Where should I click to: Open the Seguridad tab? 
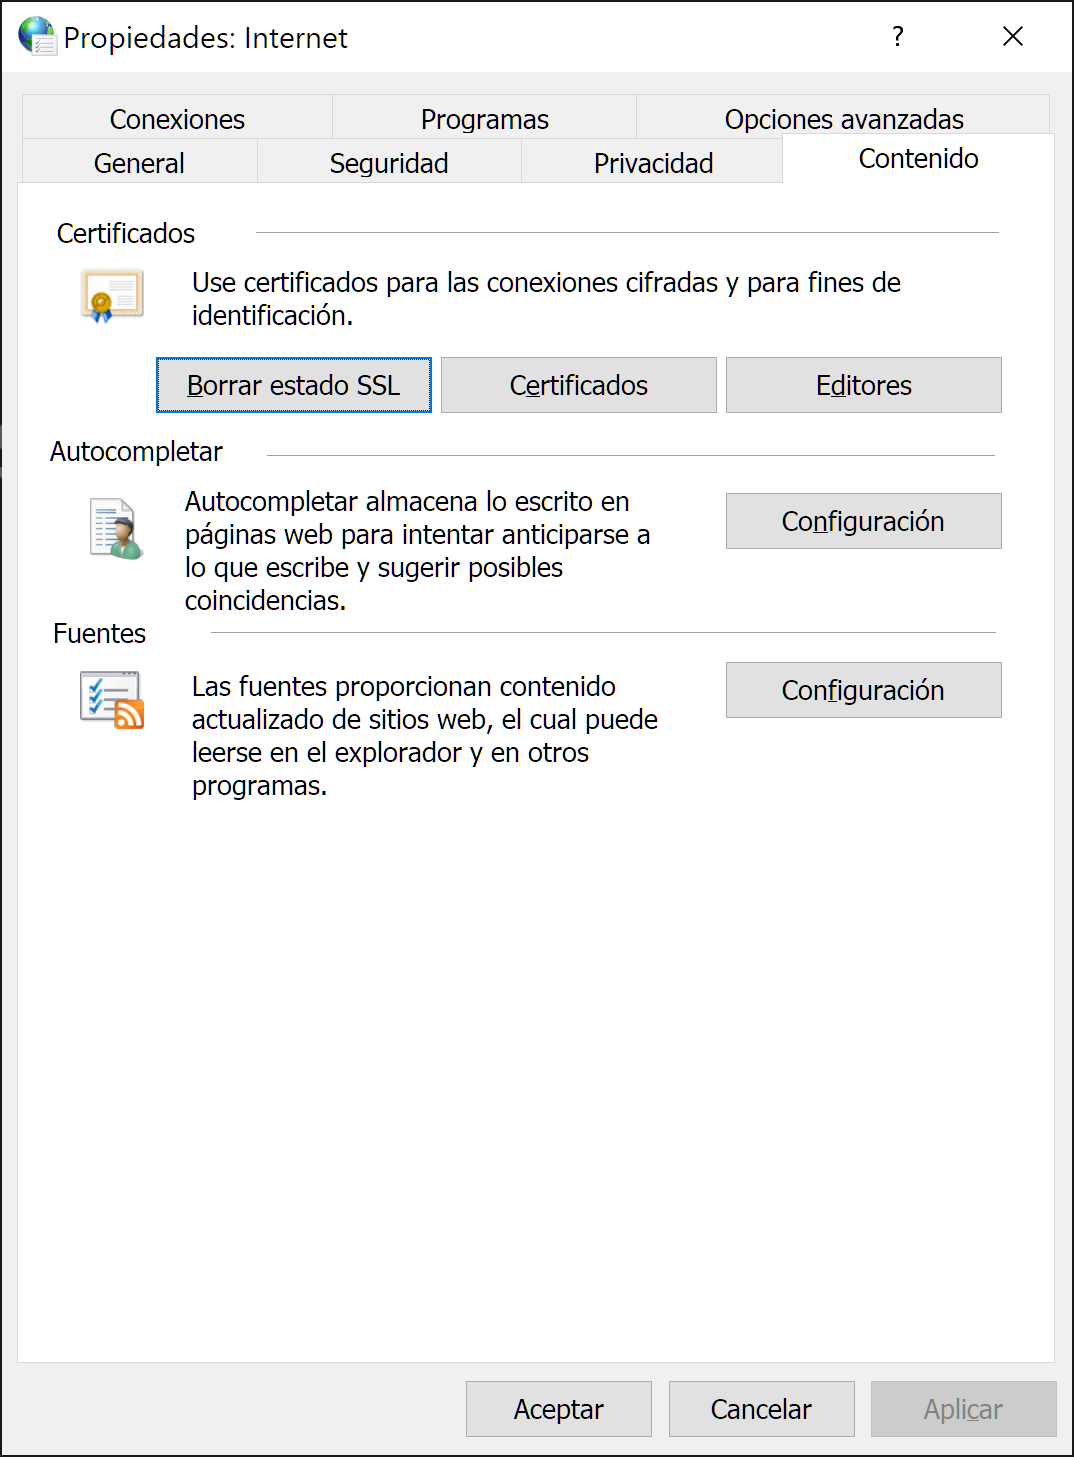389,163
